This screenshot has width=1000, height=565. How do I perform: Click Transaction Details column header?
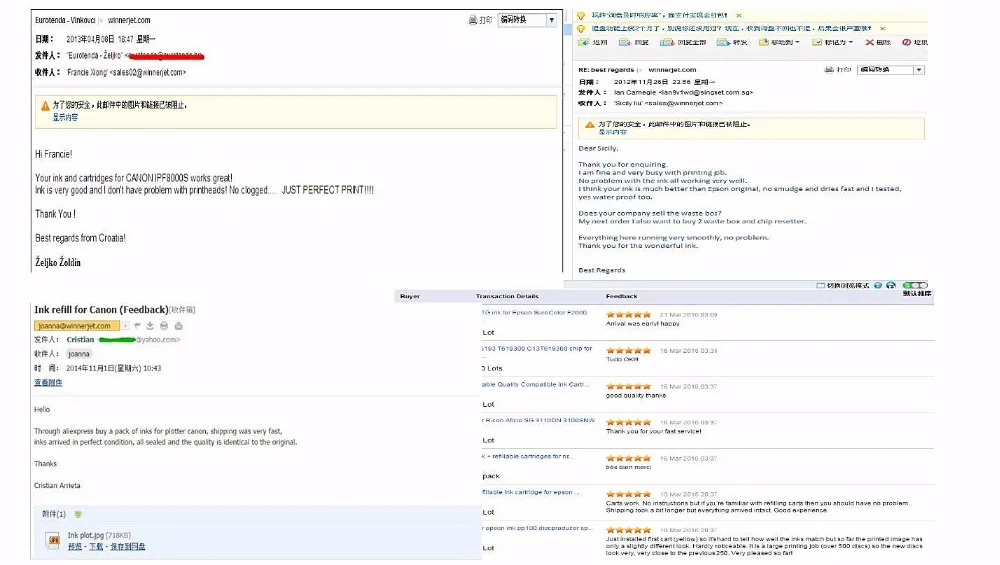pos(507,296)
